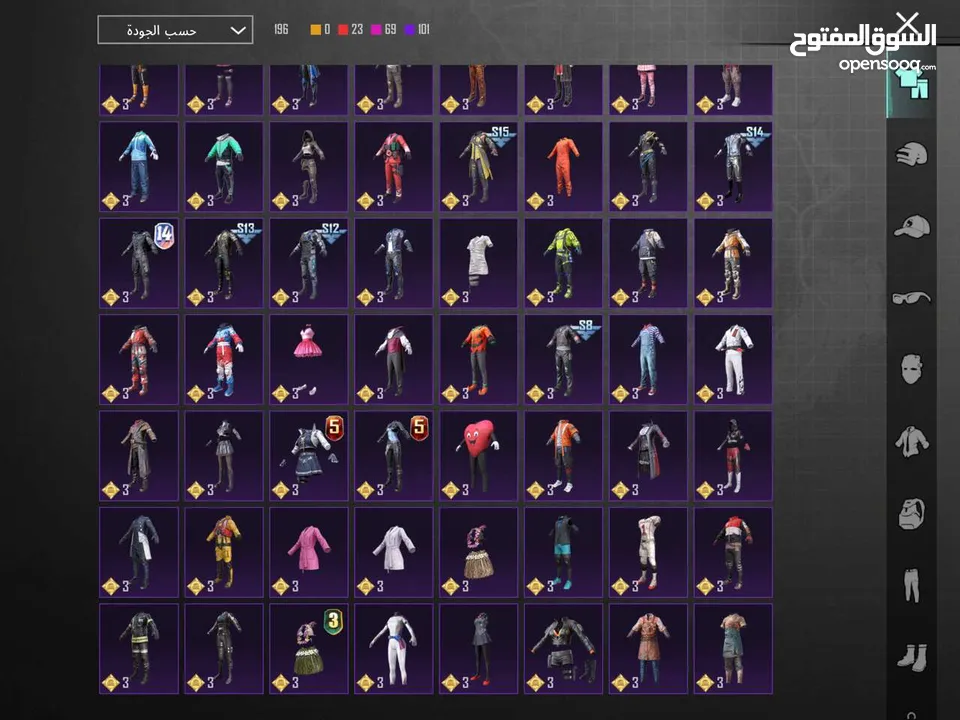This screenshot has height=720, width=960.
Task: Select the outfit tagged S13
Action: pos(224,263)
